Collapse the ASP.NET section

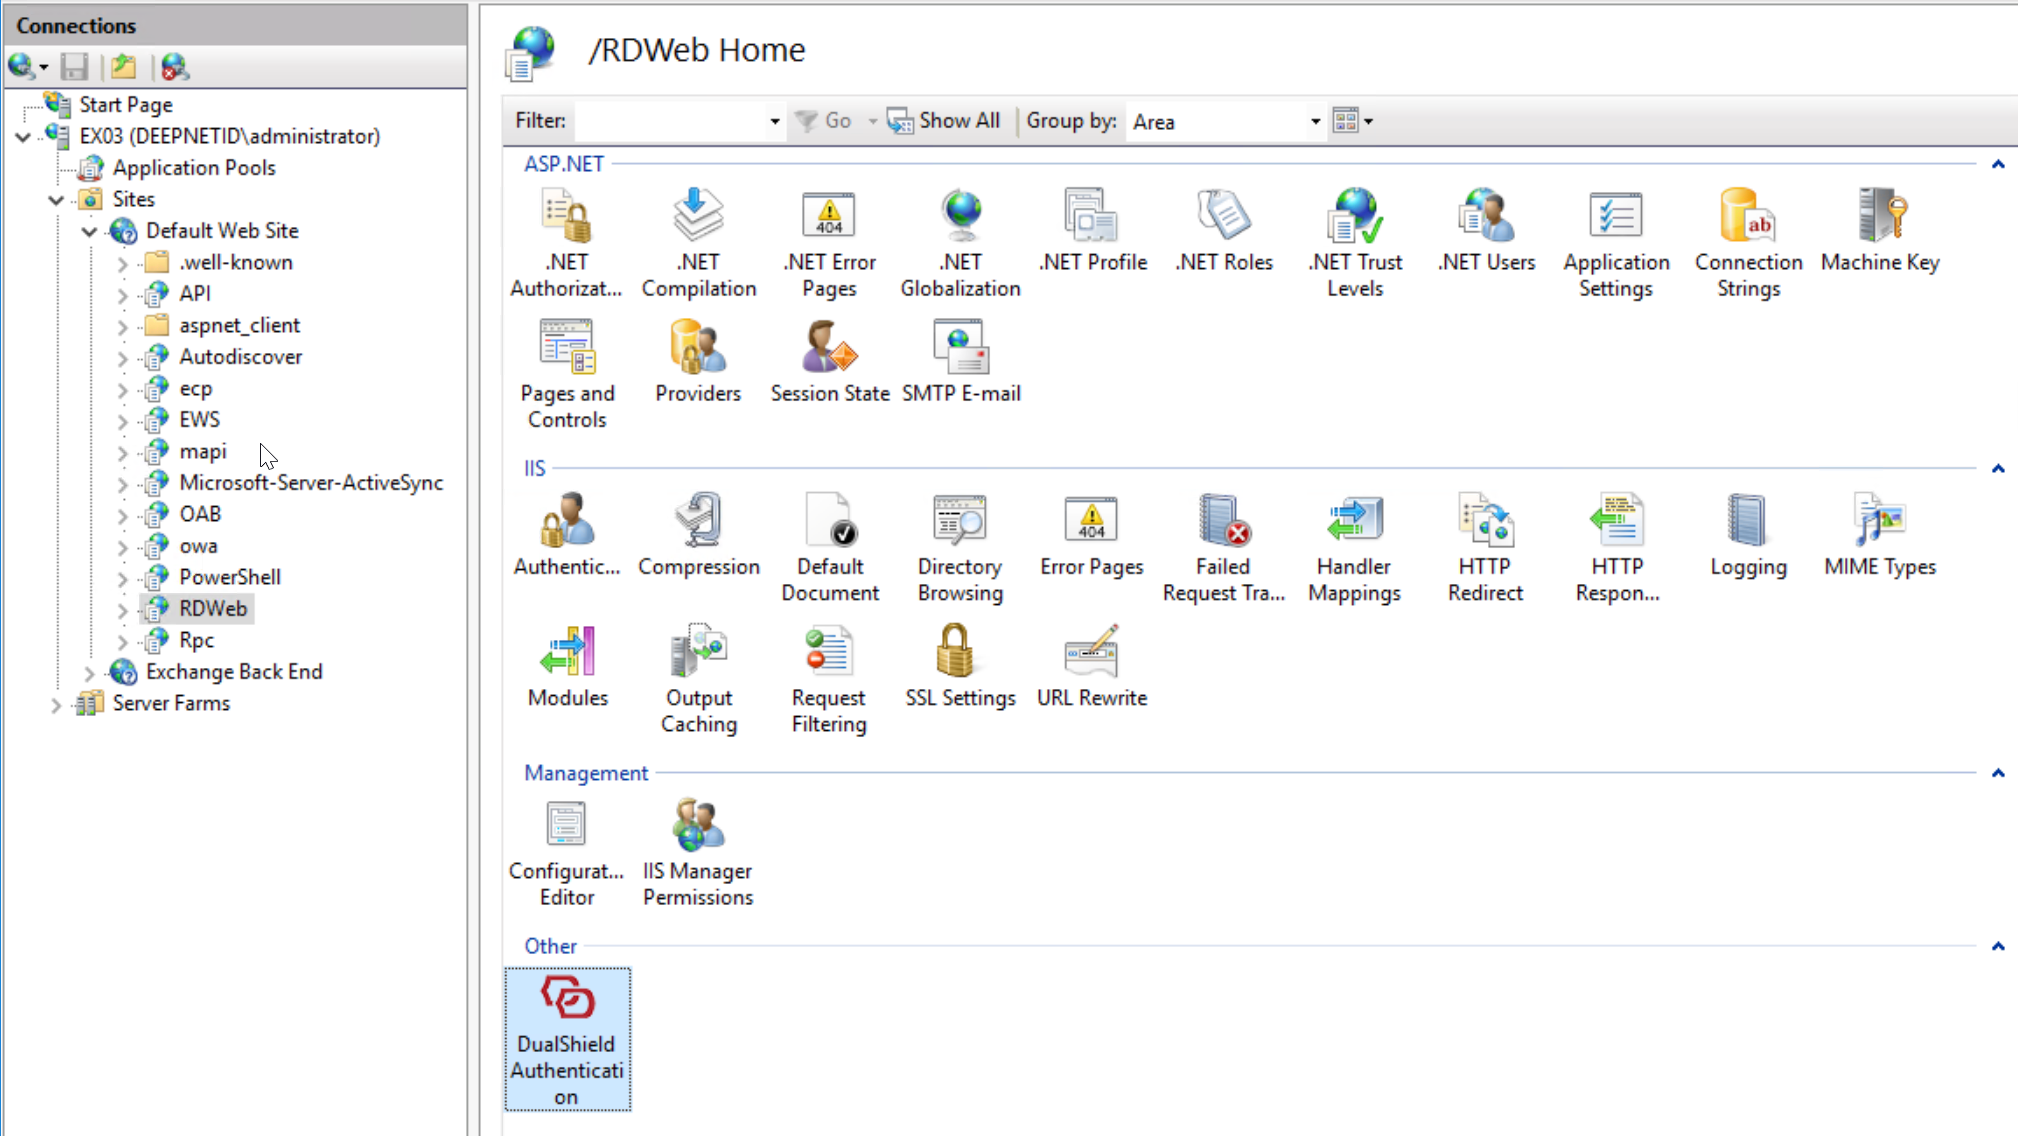[1997, 164]
